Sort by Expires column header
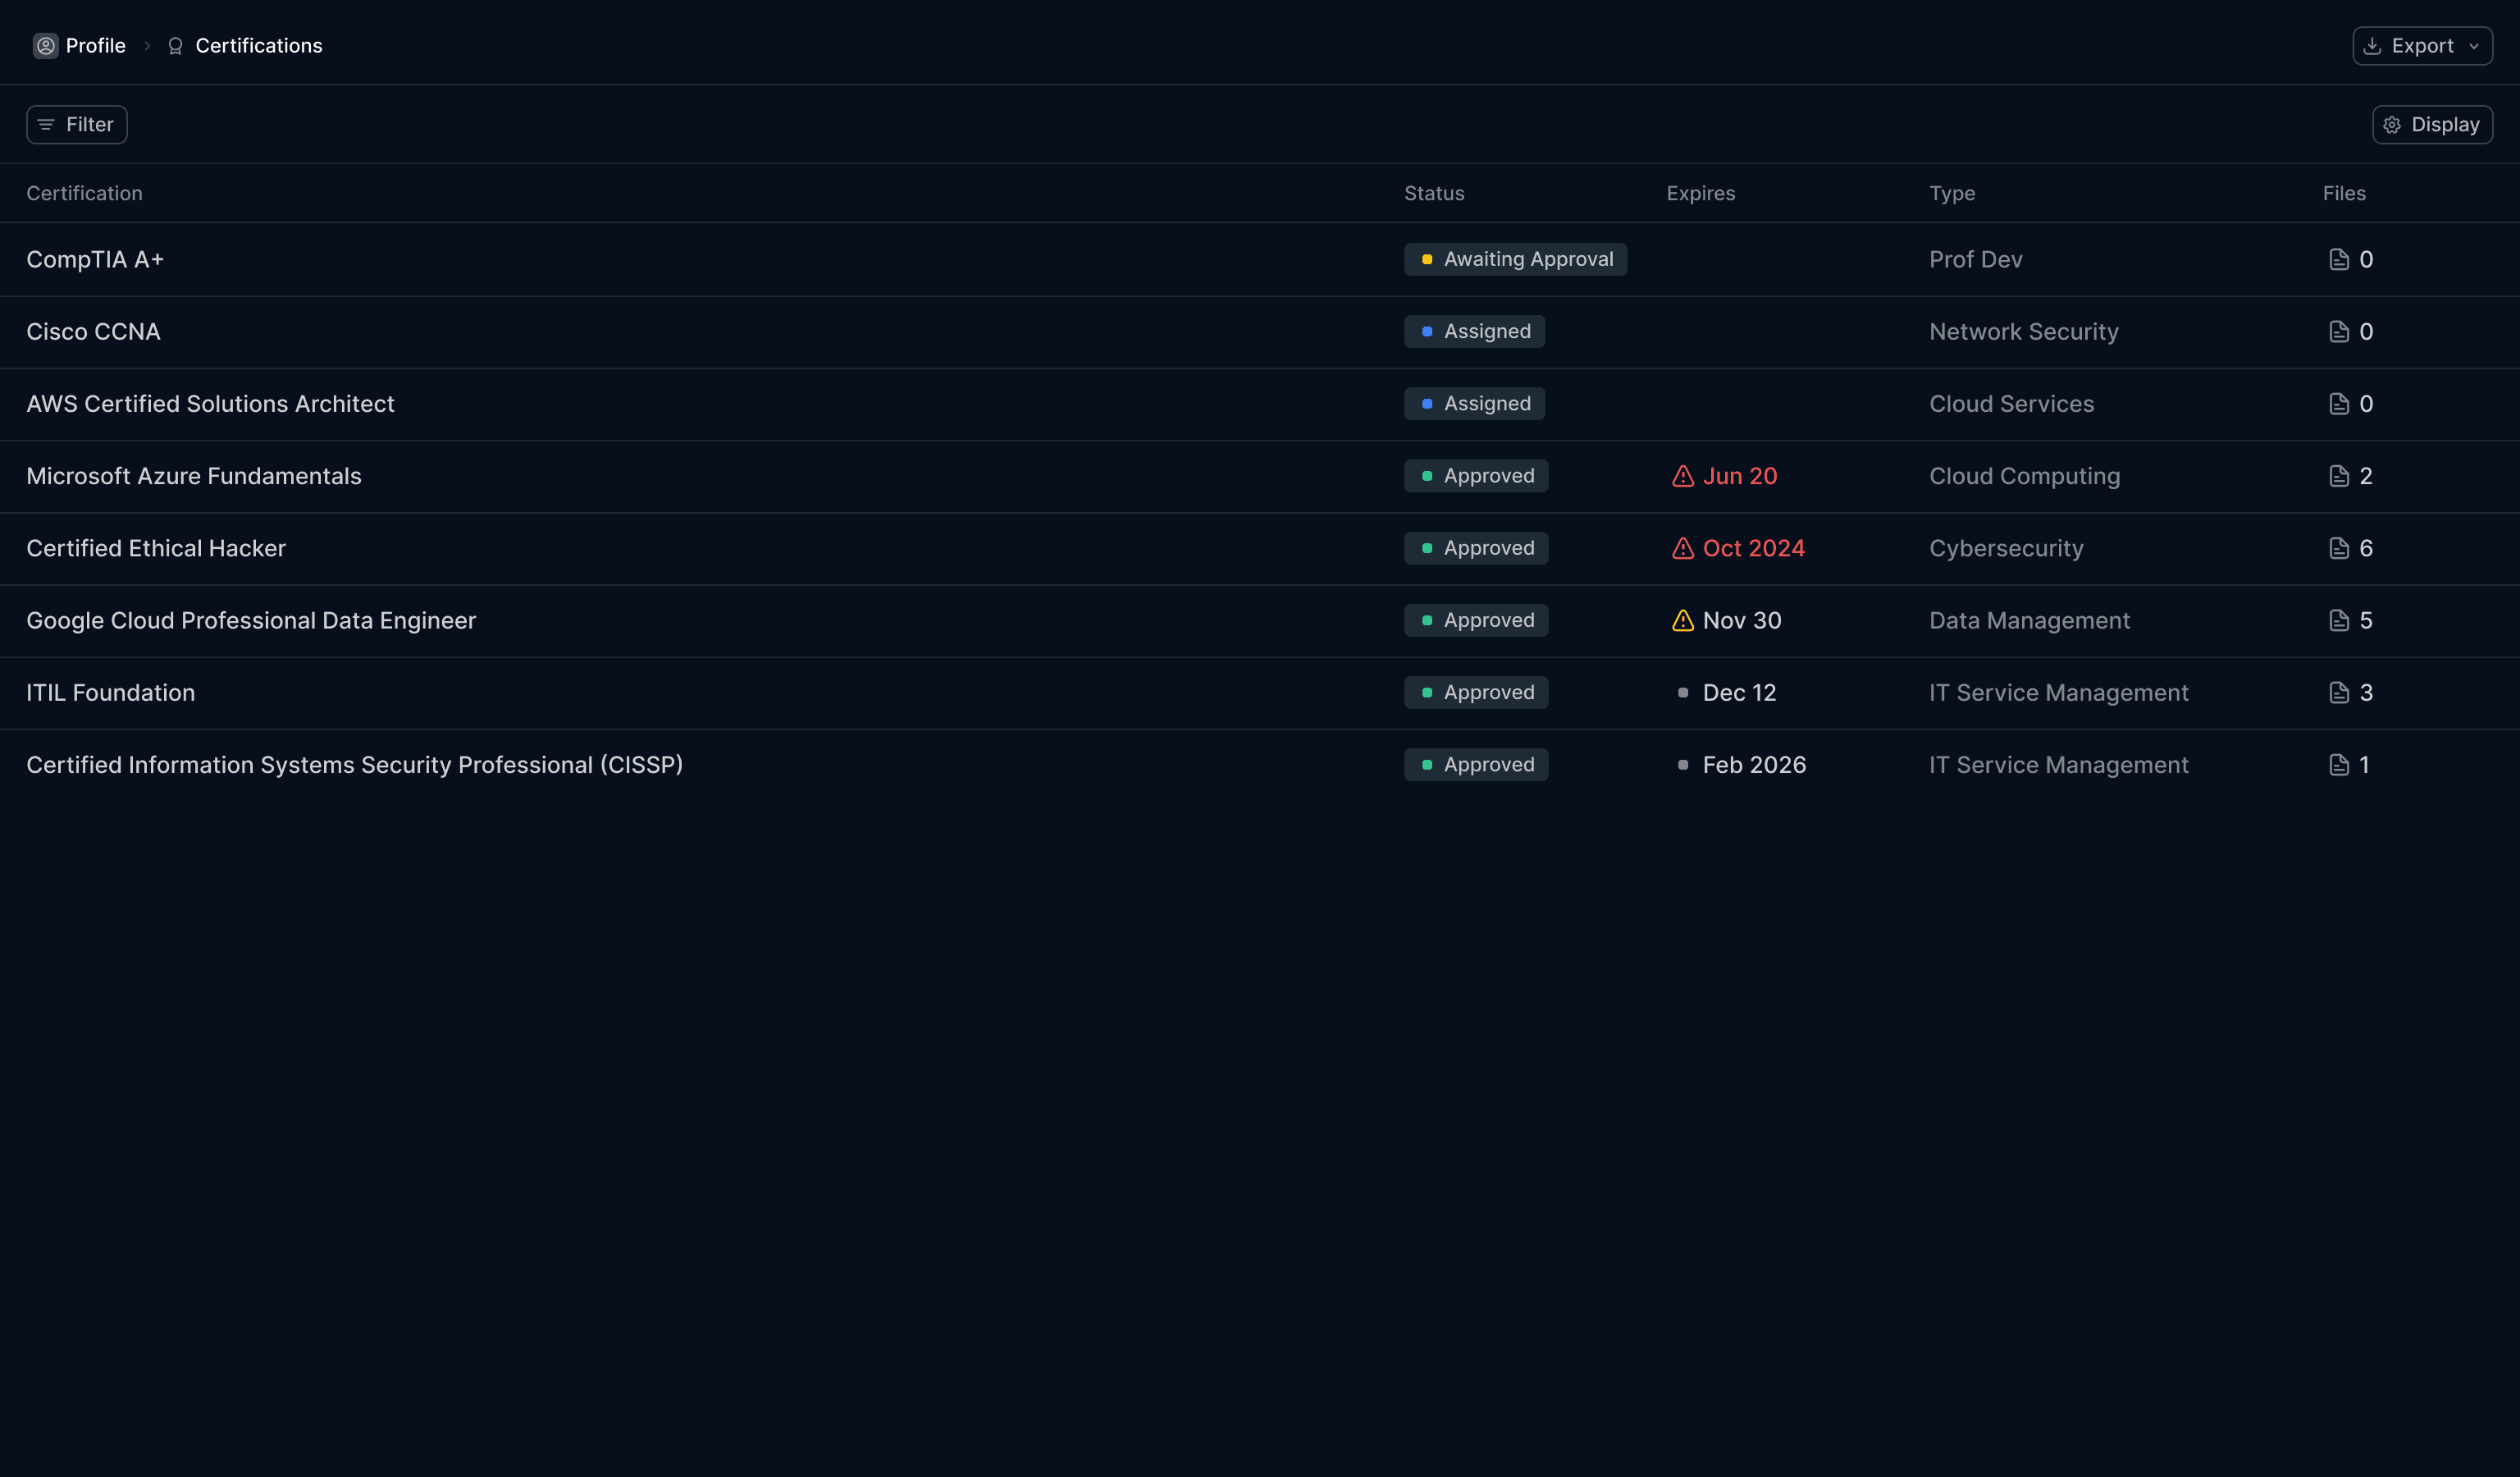The image size is (2520, 1477). 1700,194
